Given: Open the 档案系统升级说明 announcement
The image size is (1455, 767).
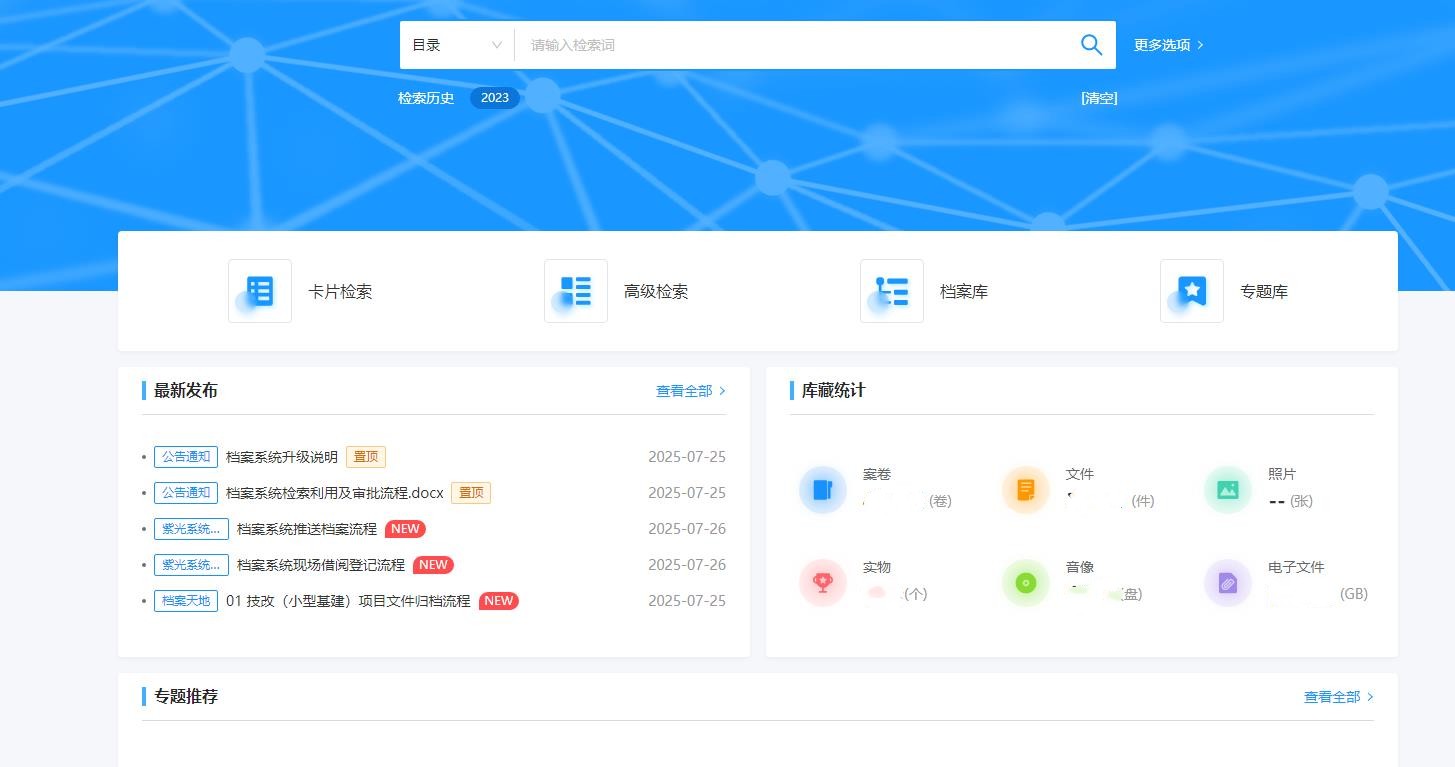Looking at the screenshot, I should pyautogui.click(x=281, y=456).
